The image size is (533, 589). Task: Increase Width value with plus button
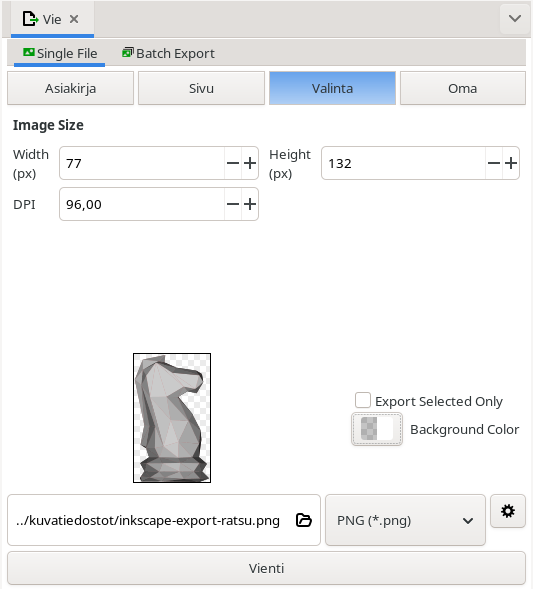(250, 163)
